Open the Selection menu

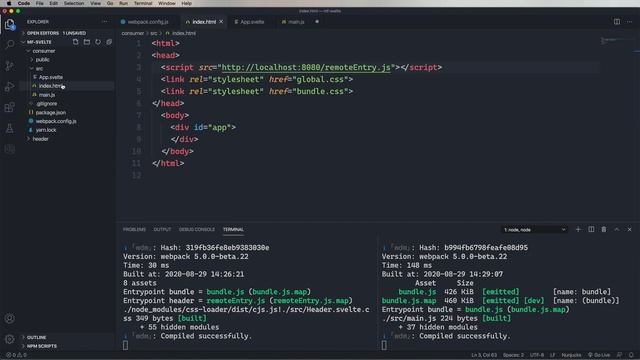click(74, 3)
